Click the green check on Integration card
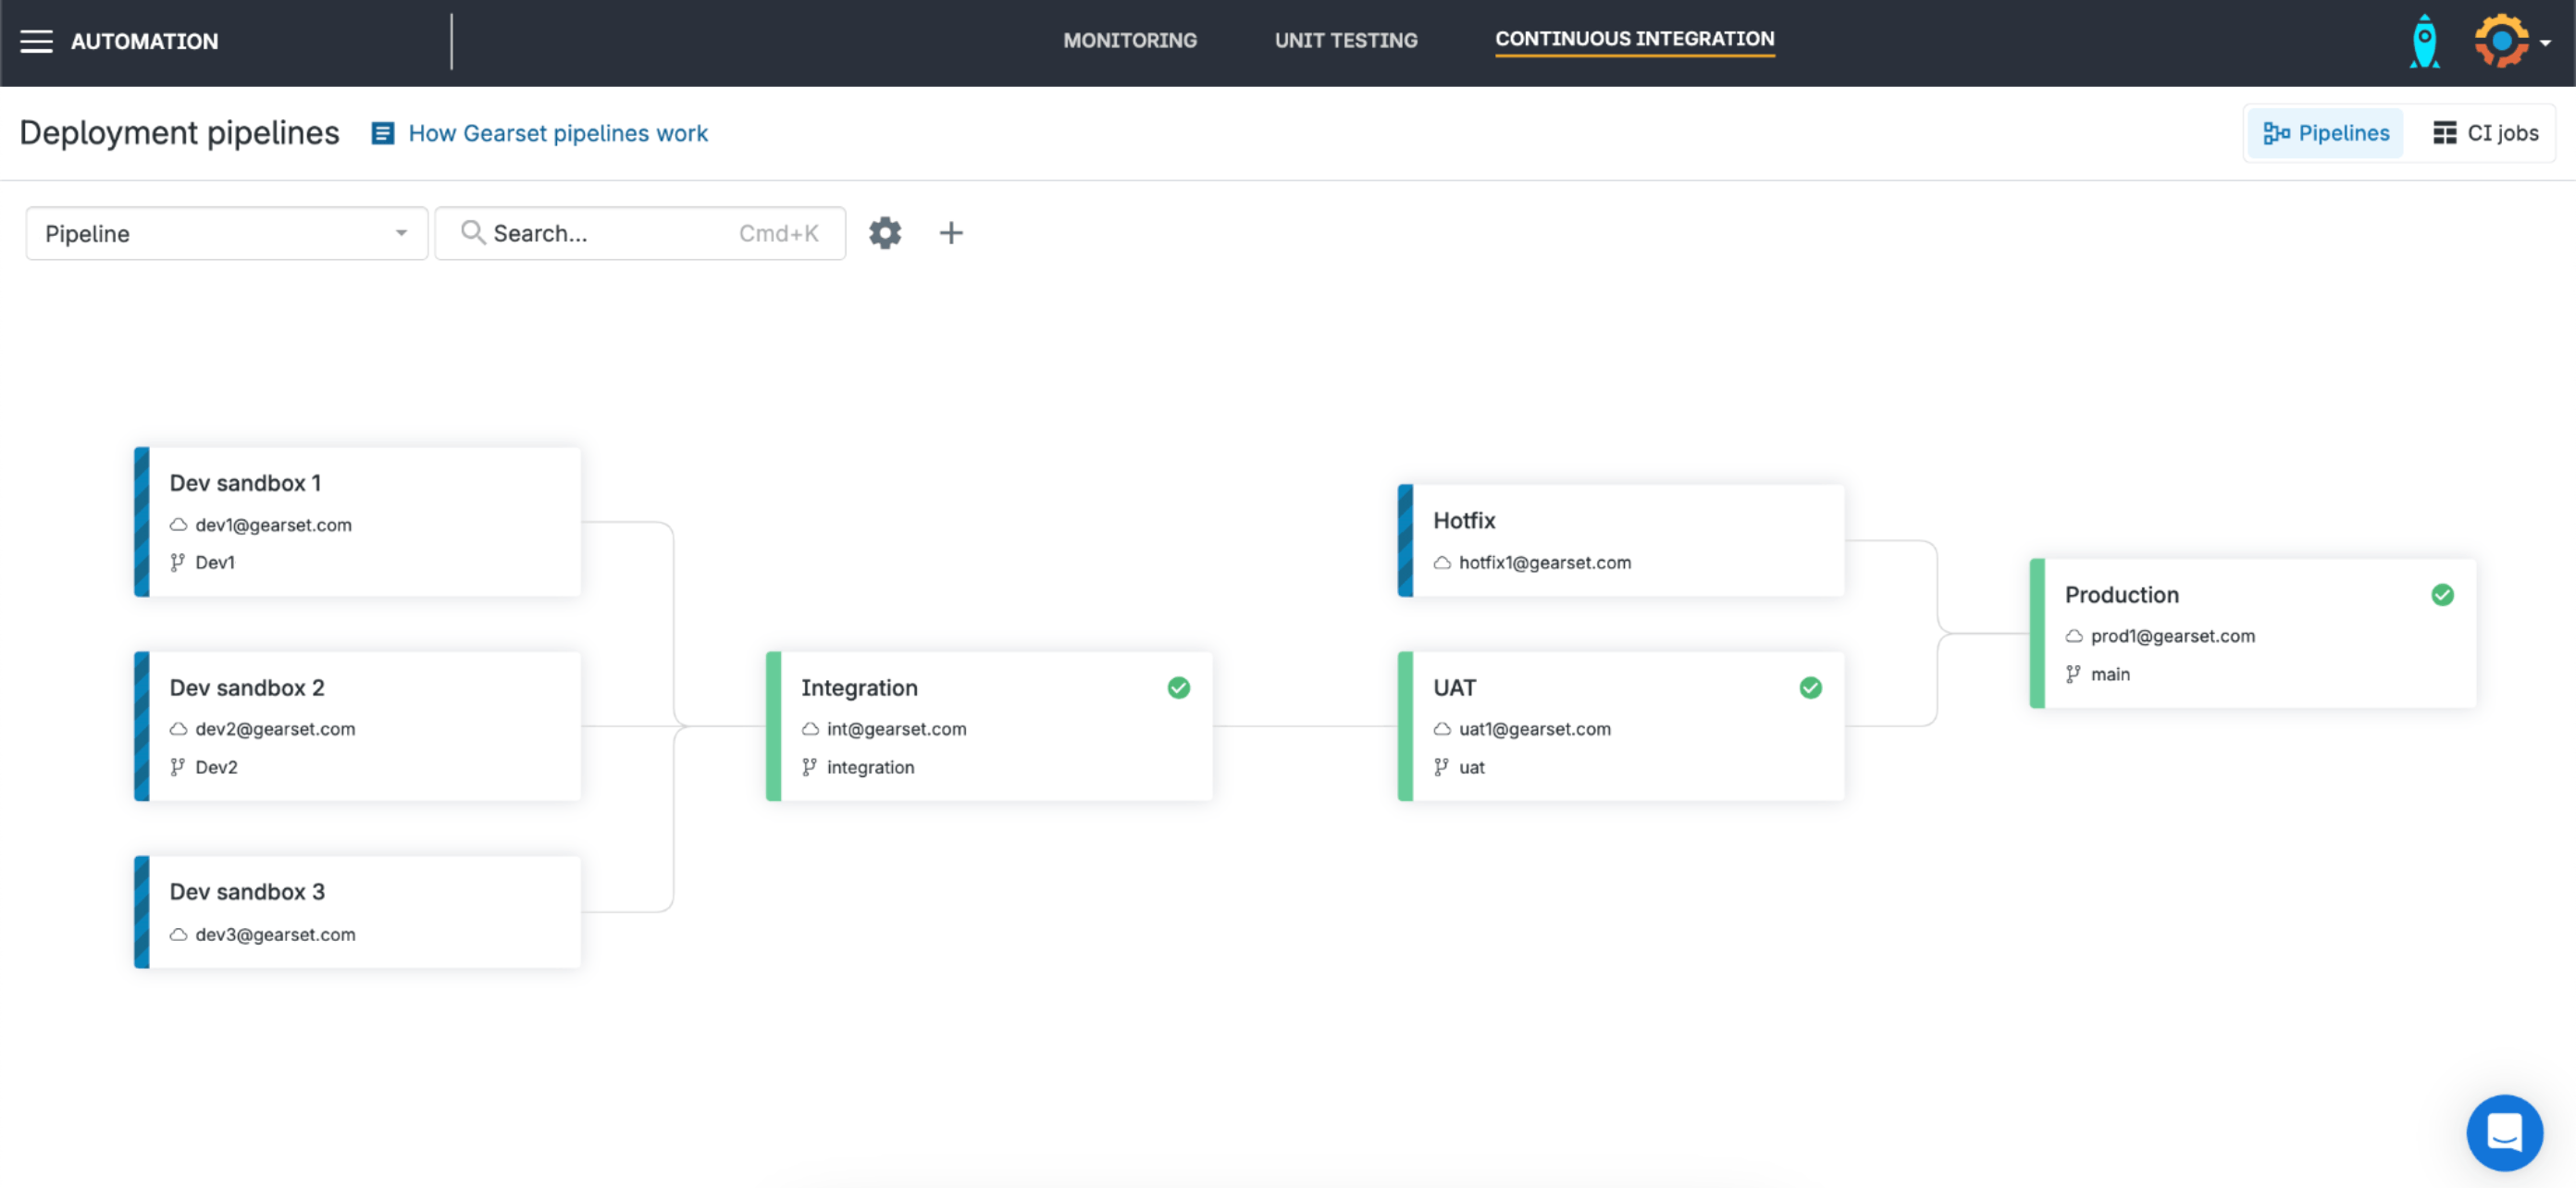 pos(1178,687)
